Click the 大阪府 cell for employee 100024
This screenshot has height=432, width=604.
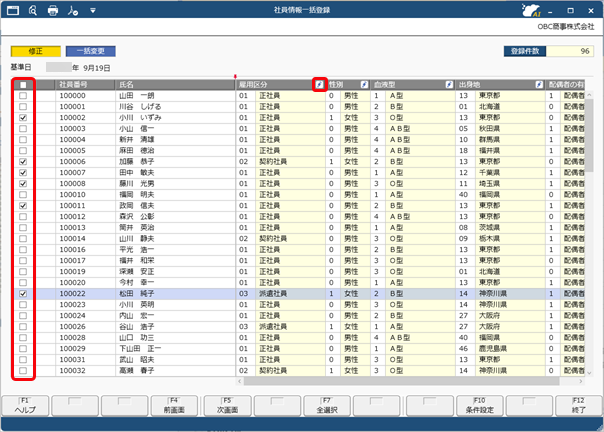510,316
